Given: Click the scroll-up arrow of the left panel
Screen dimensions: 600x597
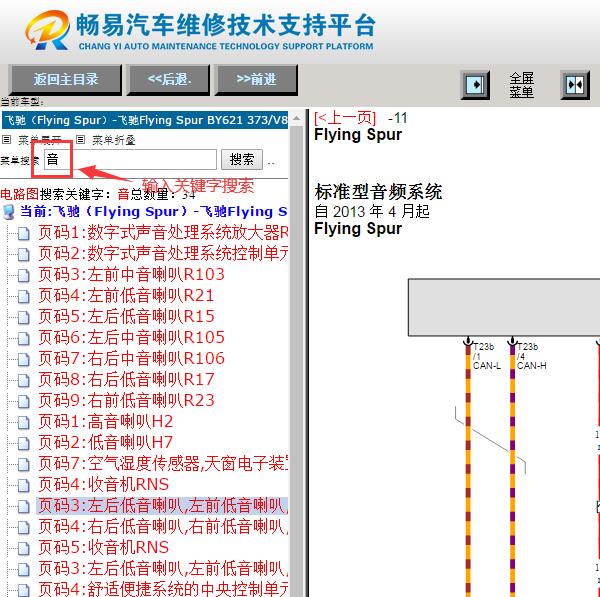Looking at the screenshot, I should (x=297, y=119).
